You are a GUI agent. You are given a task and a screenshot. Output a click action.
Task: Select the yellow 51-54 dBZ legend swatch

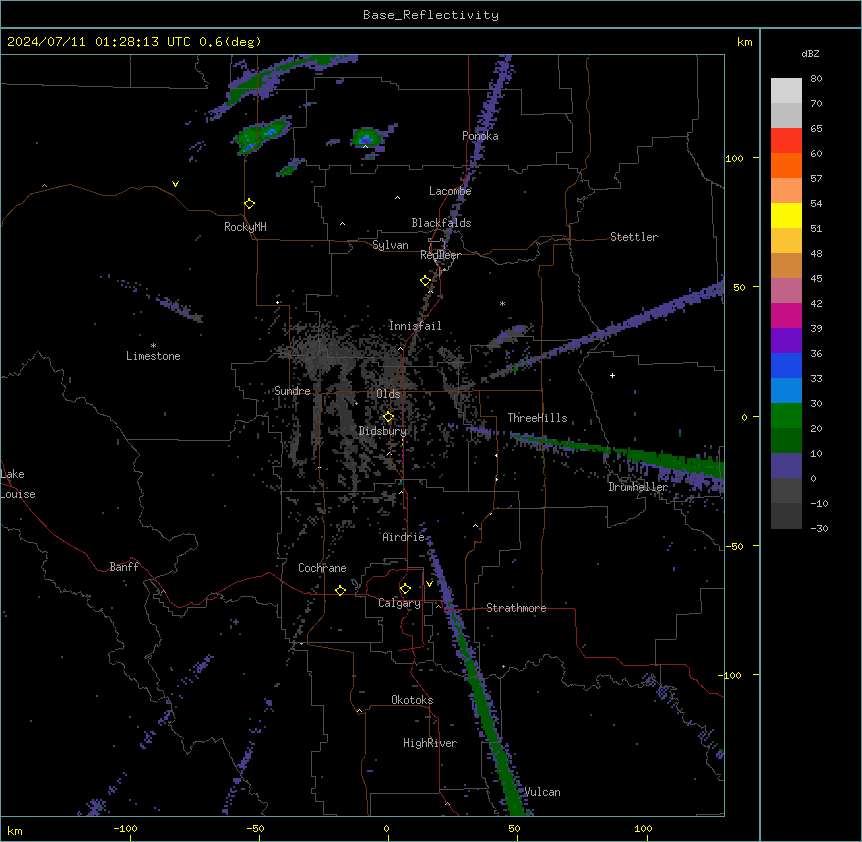(x=786, y=215)
